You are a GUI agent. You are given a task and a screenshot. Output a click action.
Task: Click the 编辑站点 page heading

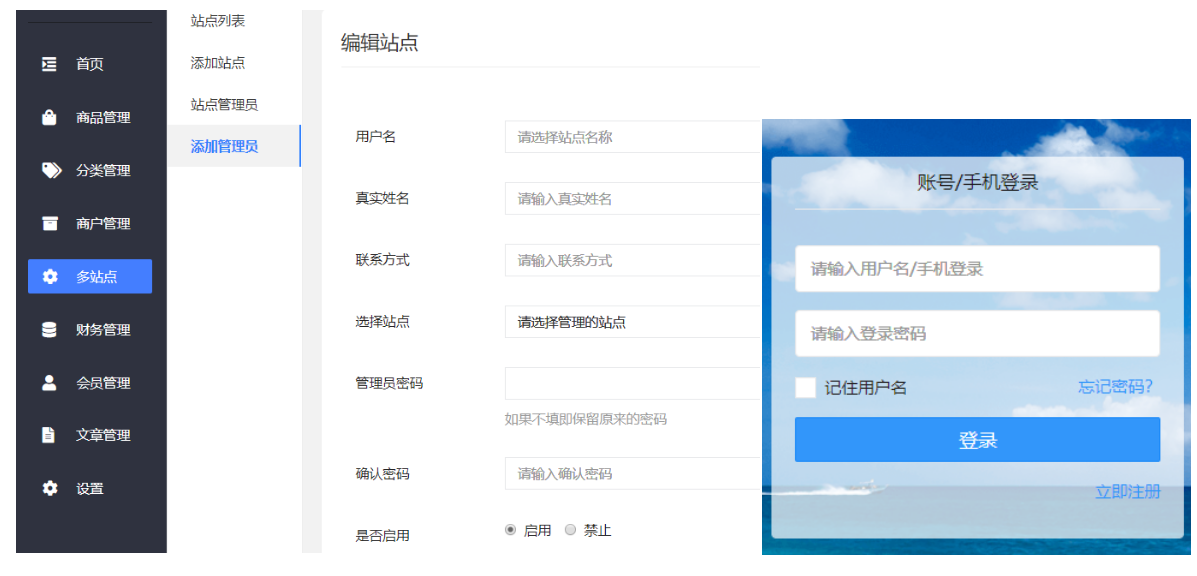point(379,43)
